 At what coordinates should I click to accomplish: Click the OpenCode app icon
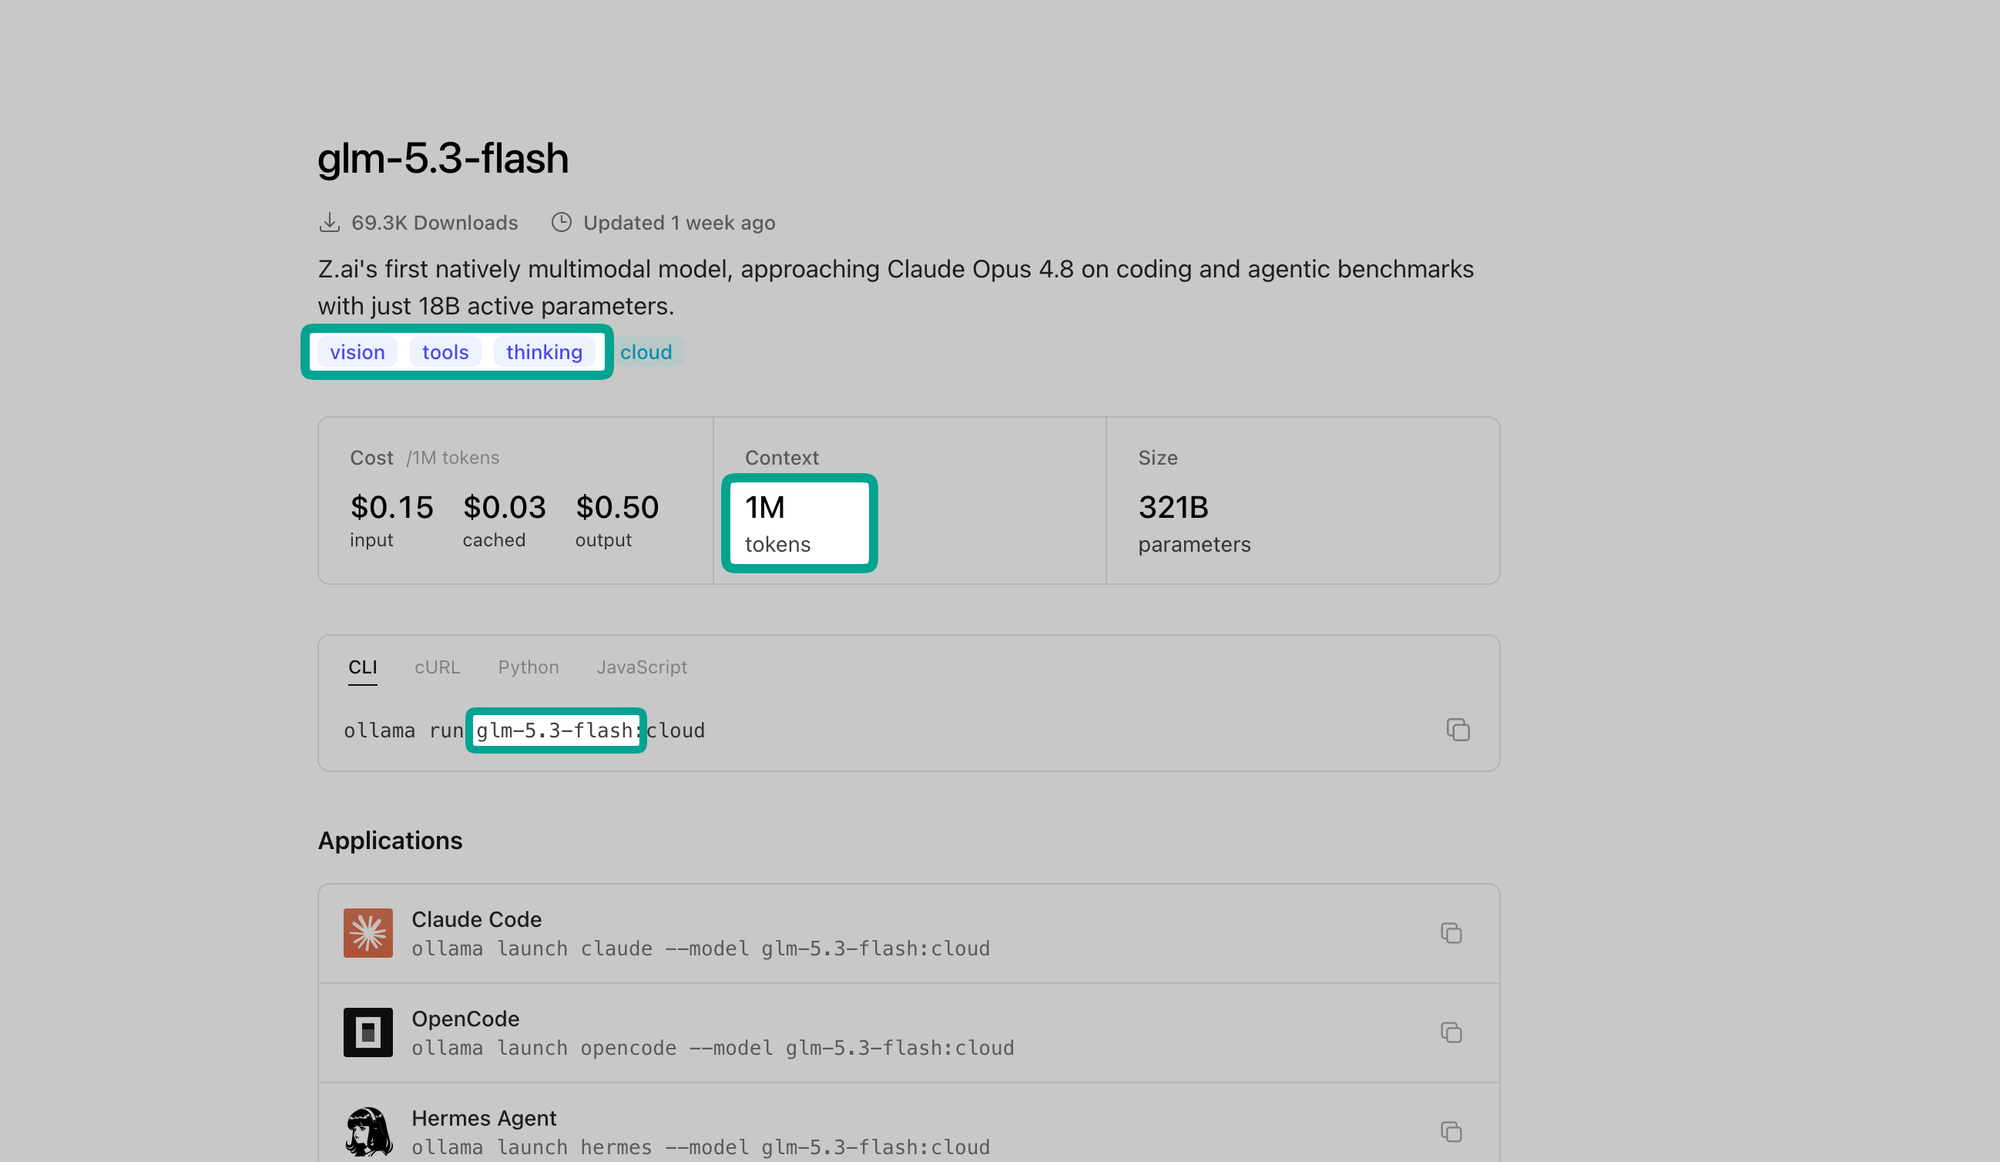(x=368, y=1032)
